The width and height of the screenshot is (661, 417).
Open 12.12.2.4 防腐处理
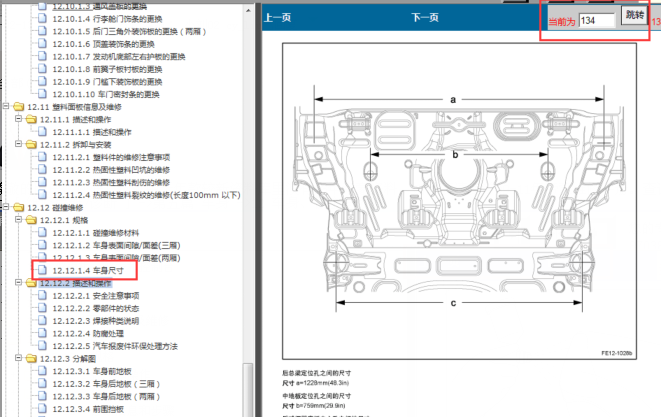[x=88, y=334]
